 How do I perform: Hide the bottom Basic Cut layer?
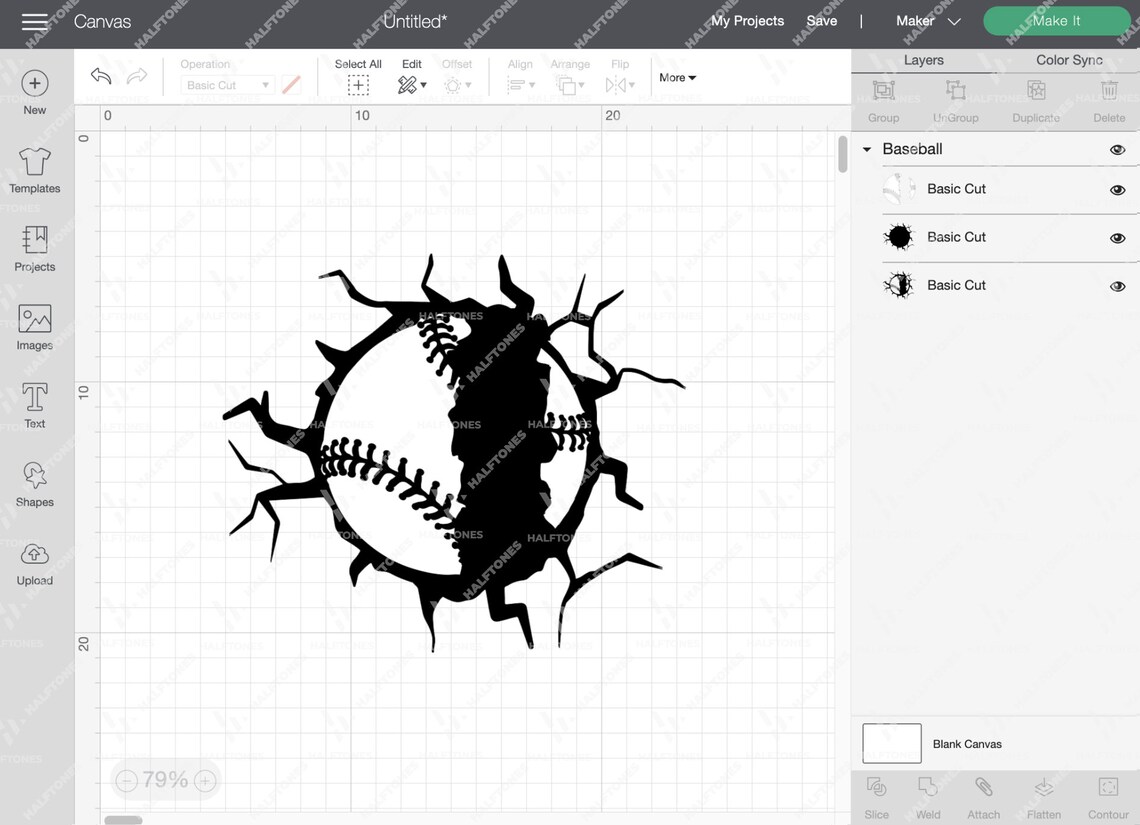click(x=1117, y=285)
